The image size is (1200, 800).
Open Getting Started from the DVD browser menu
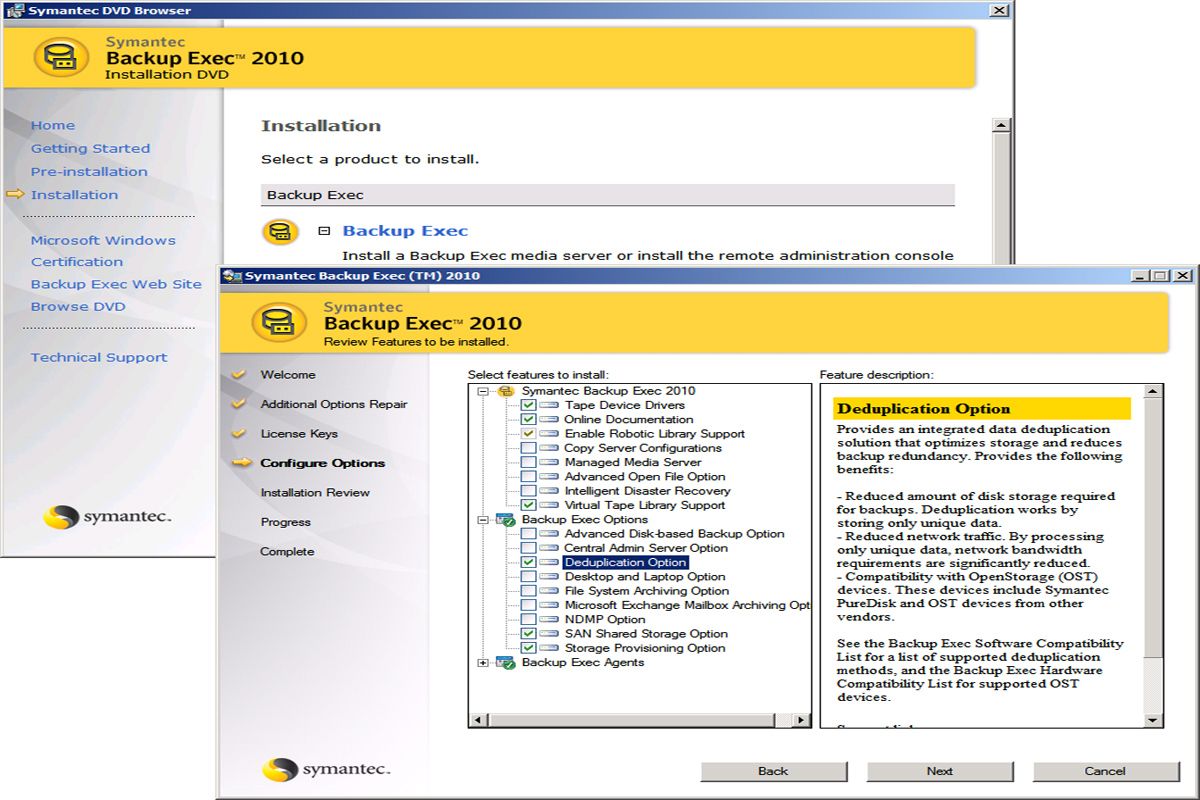[x=90, y=148]
